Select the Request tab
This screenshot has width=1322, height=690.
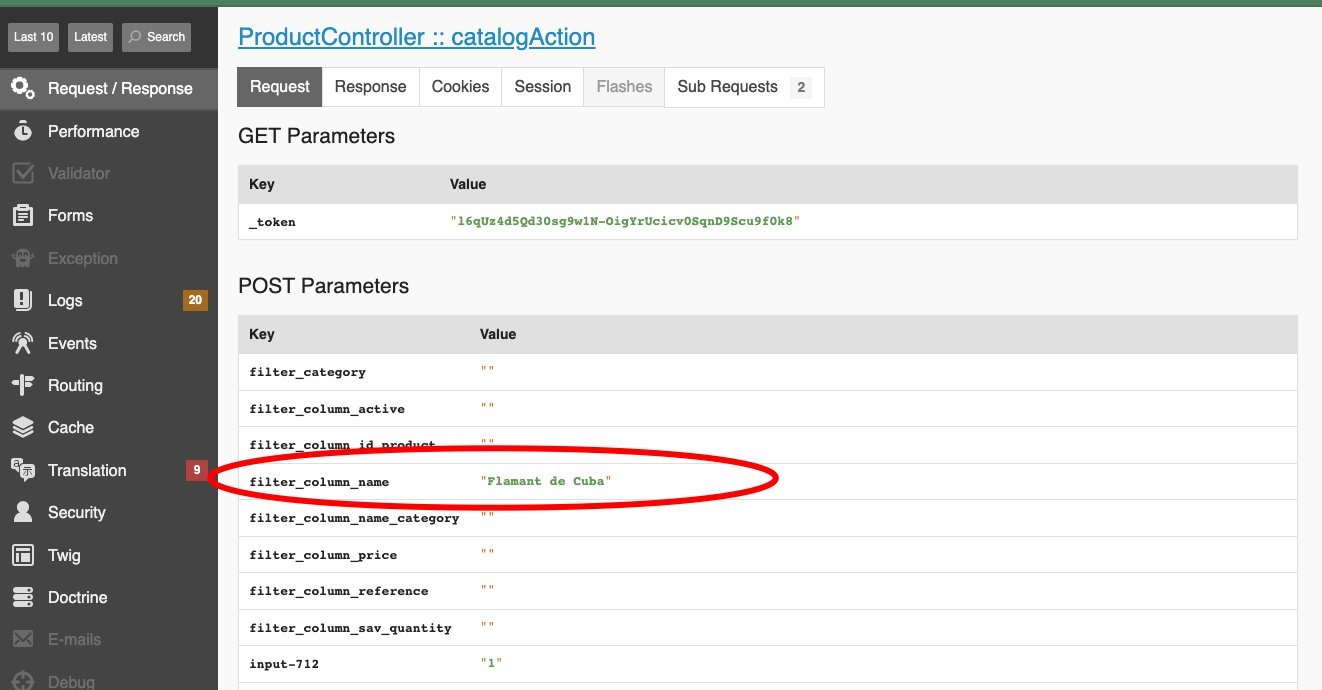[280, 87]
